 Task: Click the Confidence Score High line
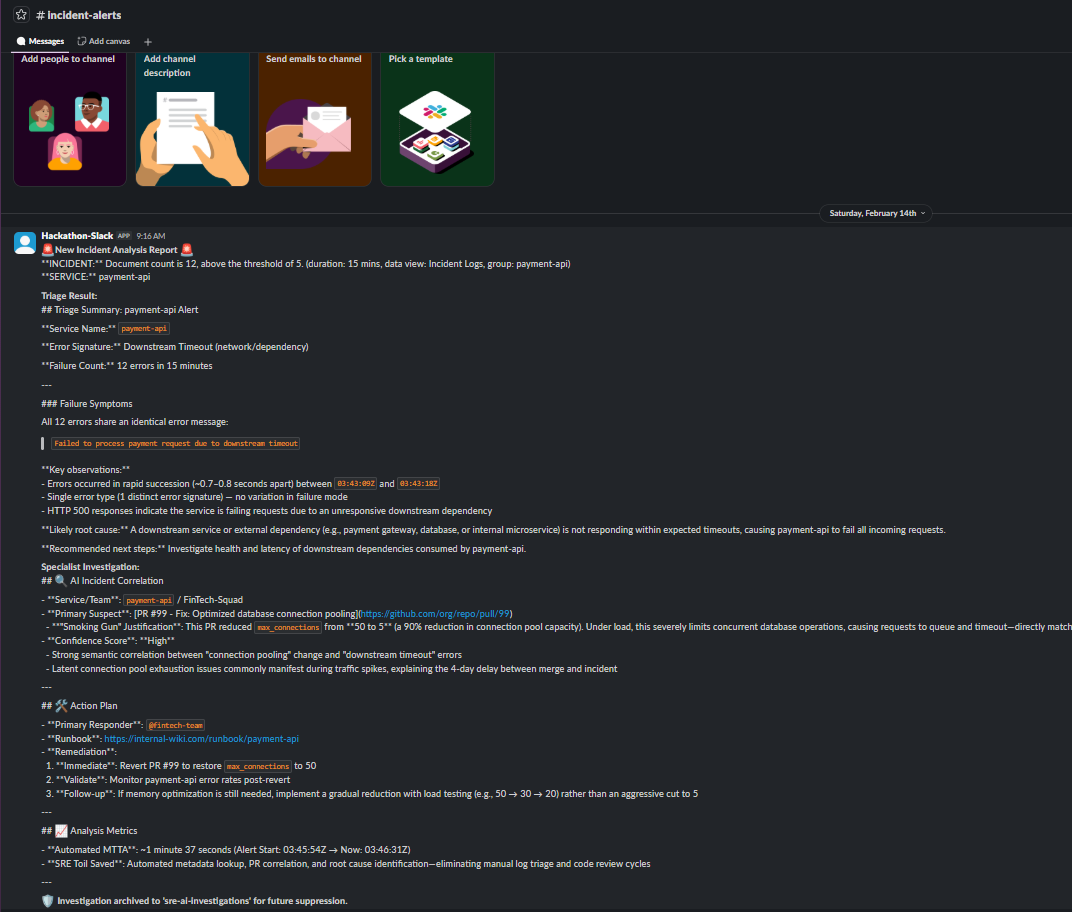coord(108,641)
